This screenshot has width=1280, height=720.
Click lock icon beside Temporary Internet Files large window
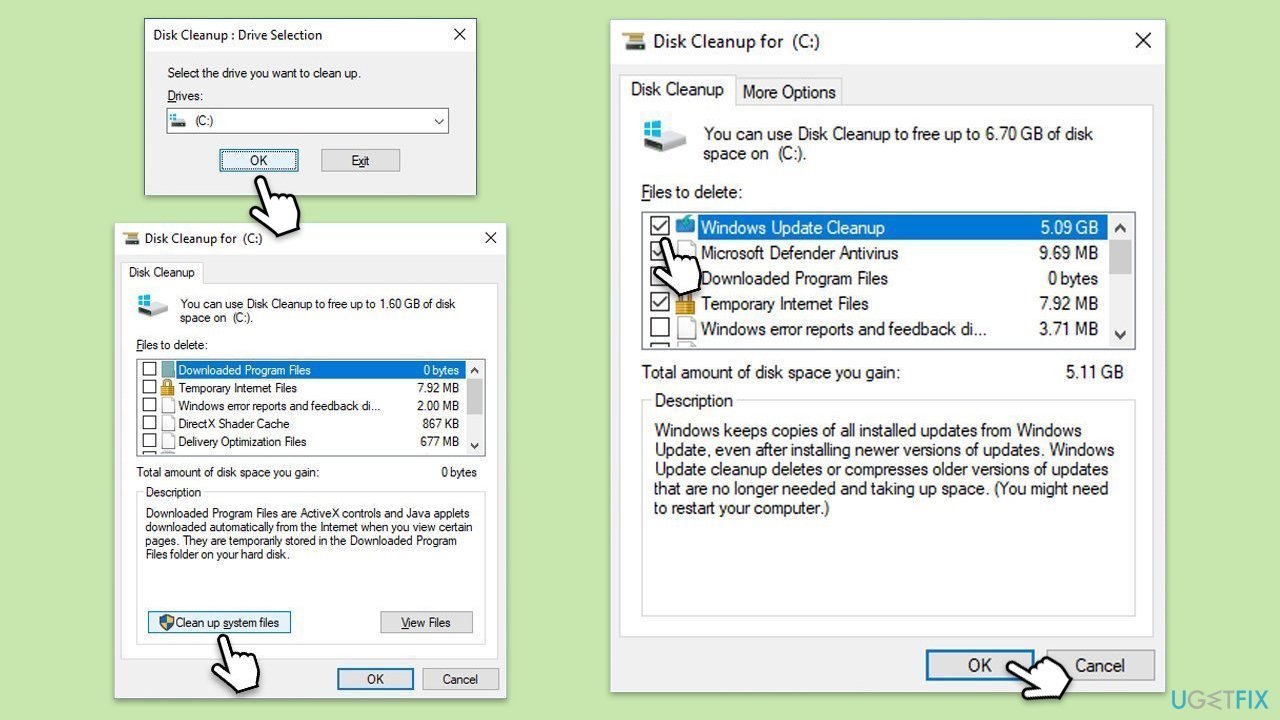tap(685, 303)
